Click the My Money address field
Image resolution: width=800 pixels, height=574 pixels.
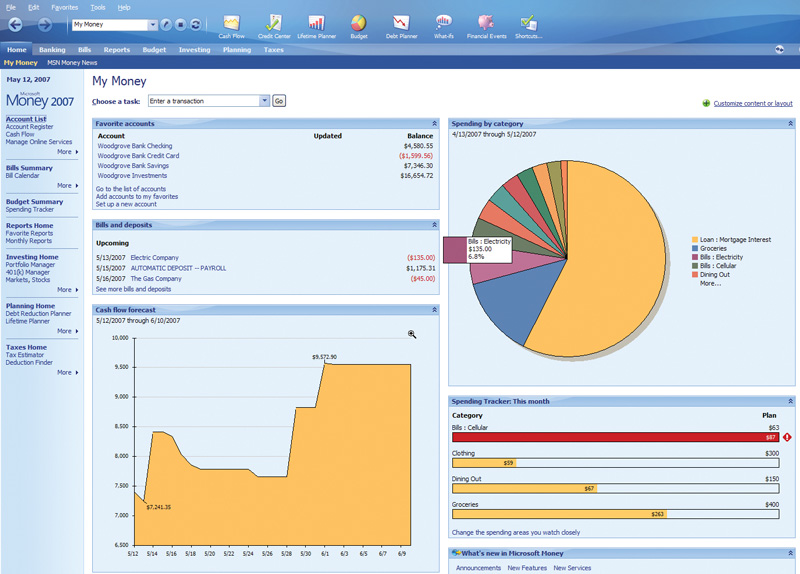(110, 24)
